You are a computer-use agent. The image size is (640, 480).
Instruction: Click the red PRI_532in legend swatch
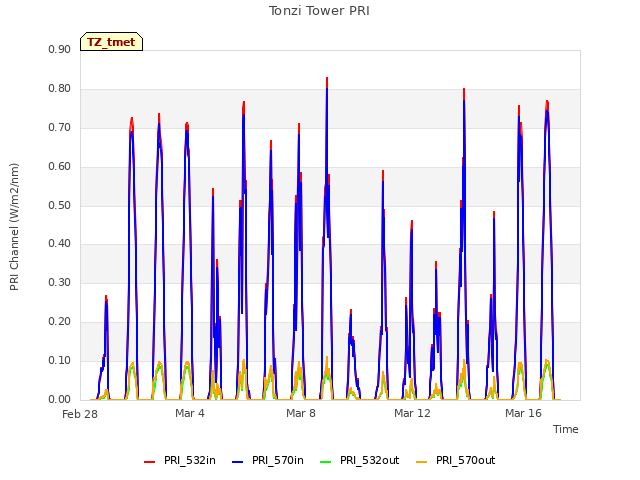click(150, 461)
